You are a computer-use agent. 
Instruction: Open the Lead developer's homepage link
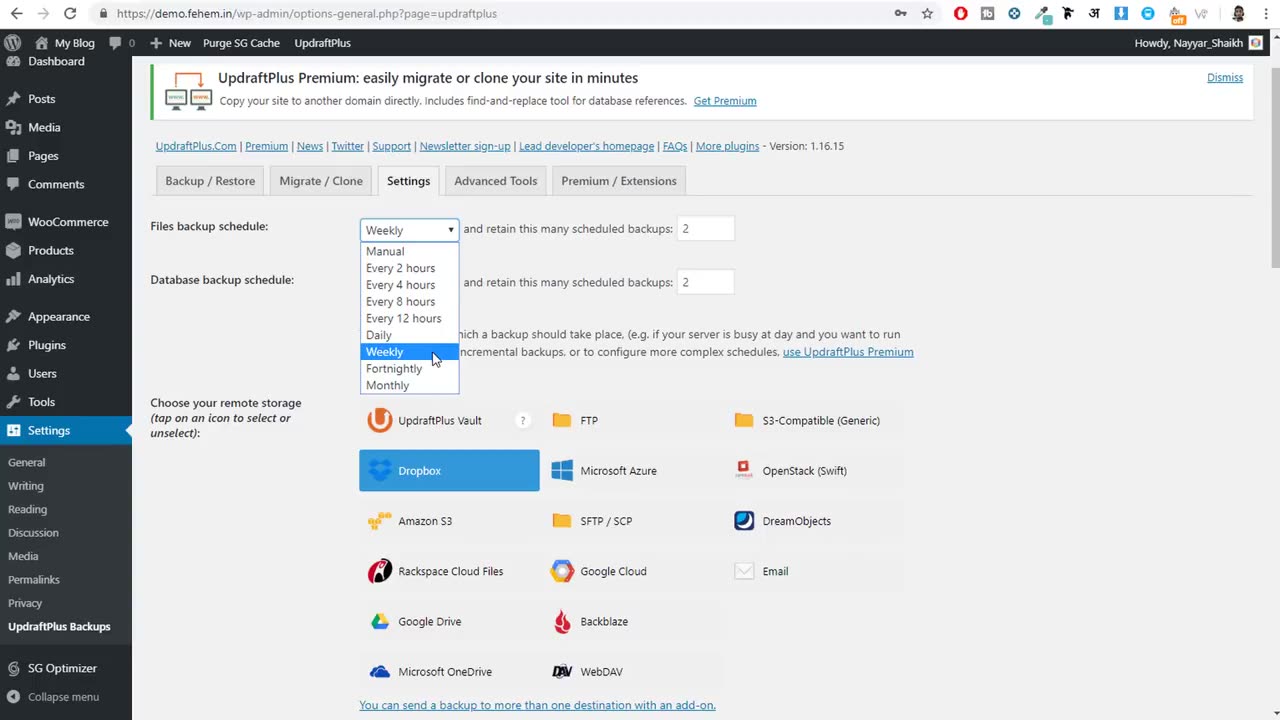point(586,146)
